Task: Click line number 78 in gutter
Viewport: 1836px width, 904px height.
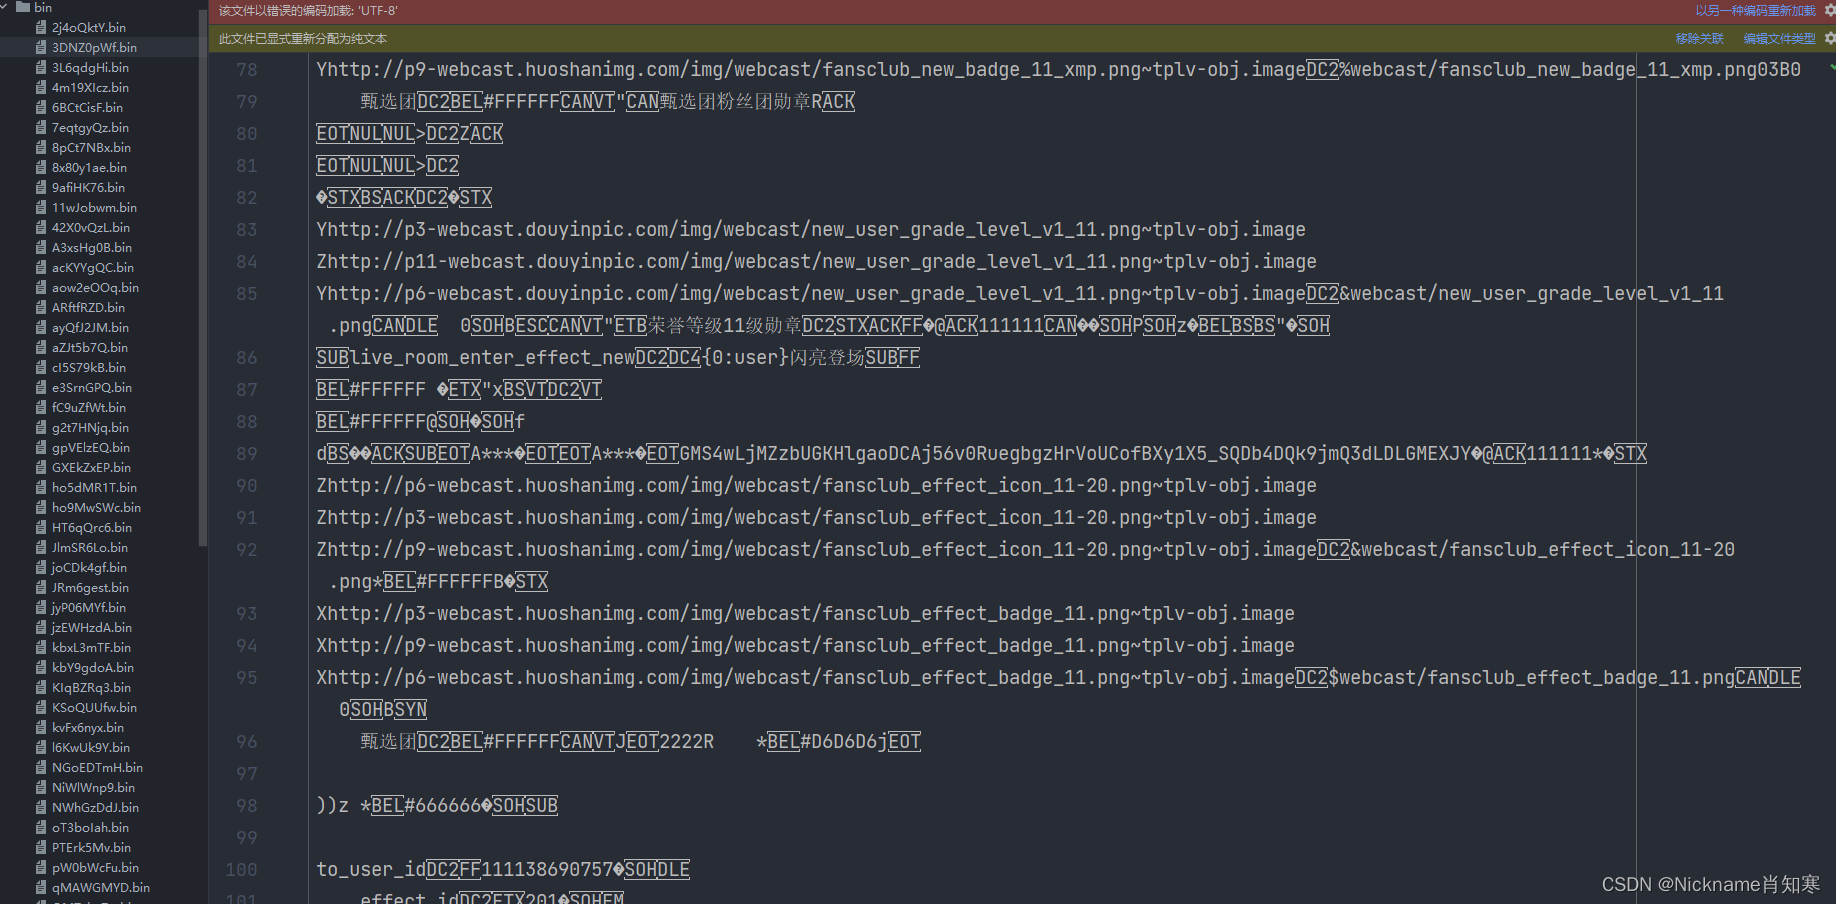Action: pyautogui.click(x=246, y=70)
